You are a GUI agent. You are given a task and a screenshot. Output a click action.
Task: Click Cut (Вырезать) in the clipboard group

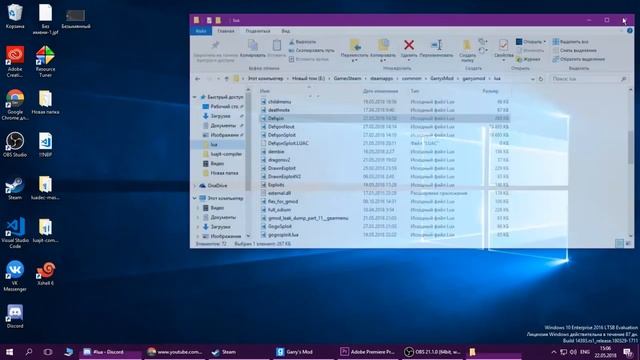302,42
